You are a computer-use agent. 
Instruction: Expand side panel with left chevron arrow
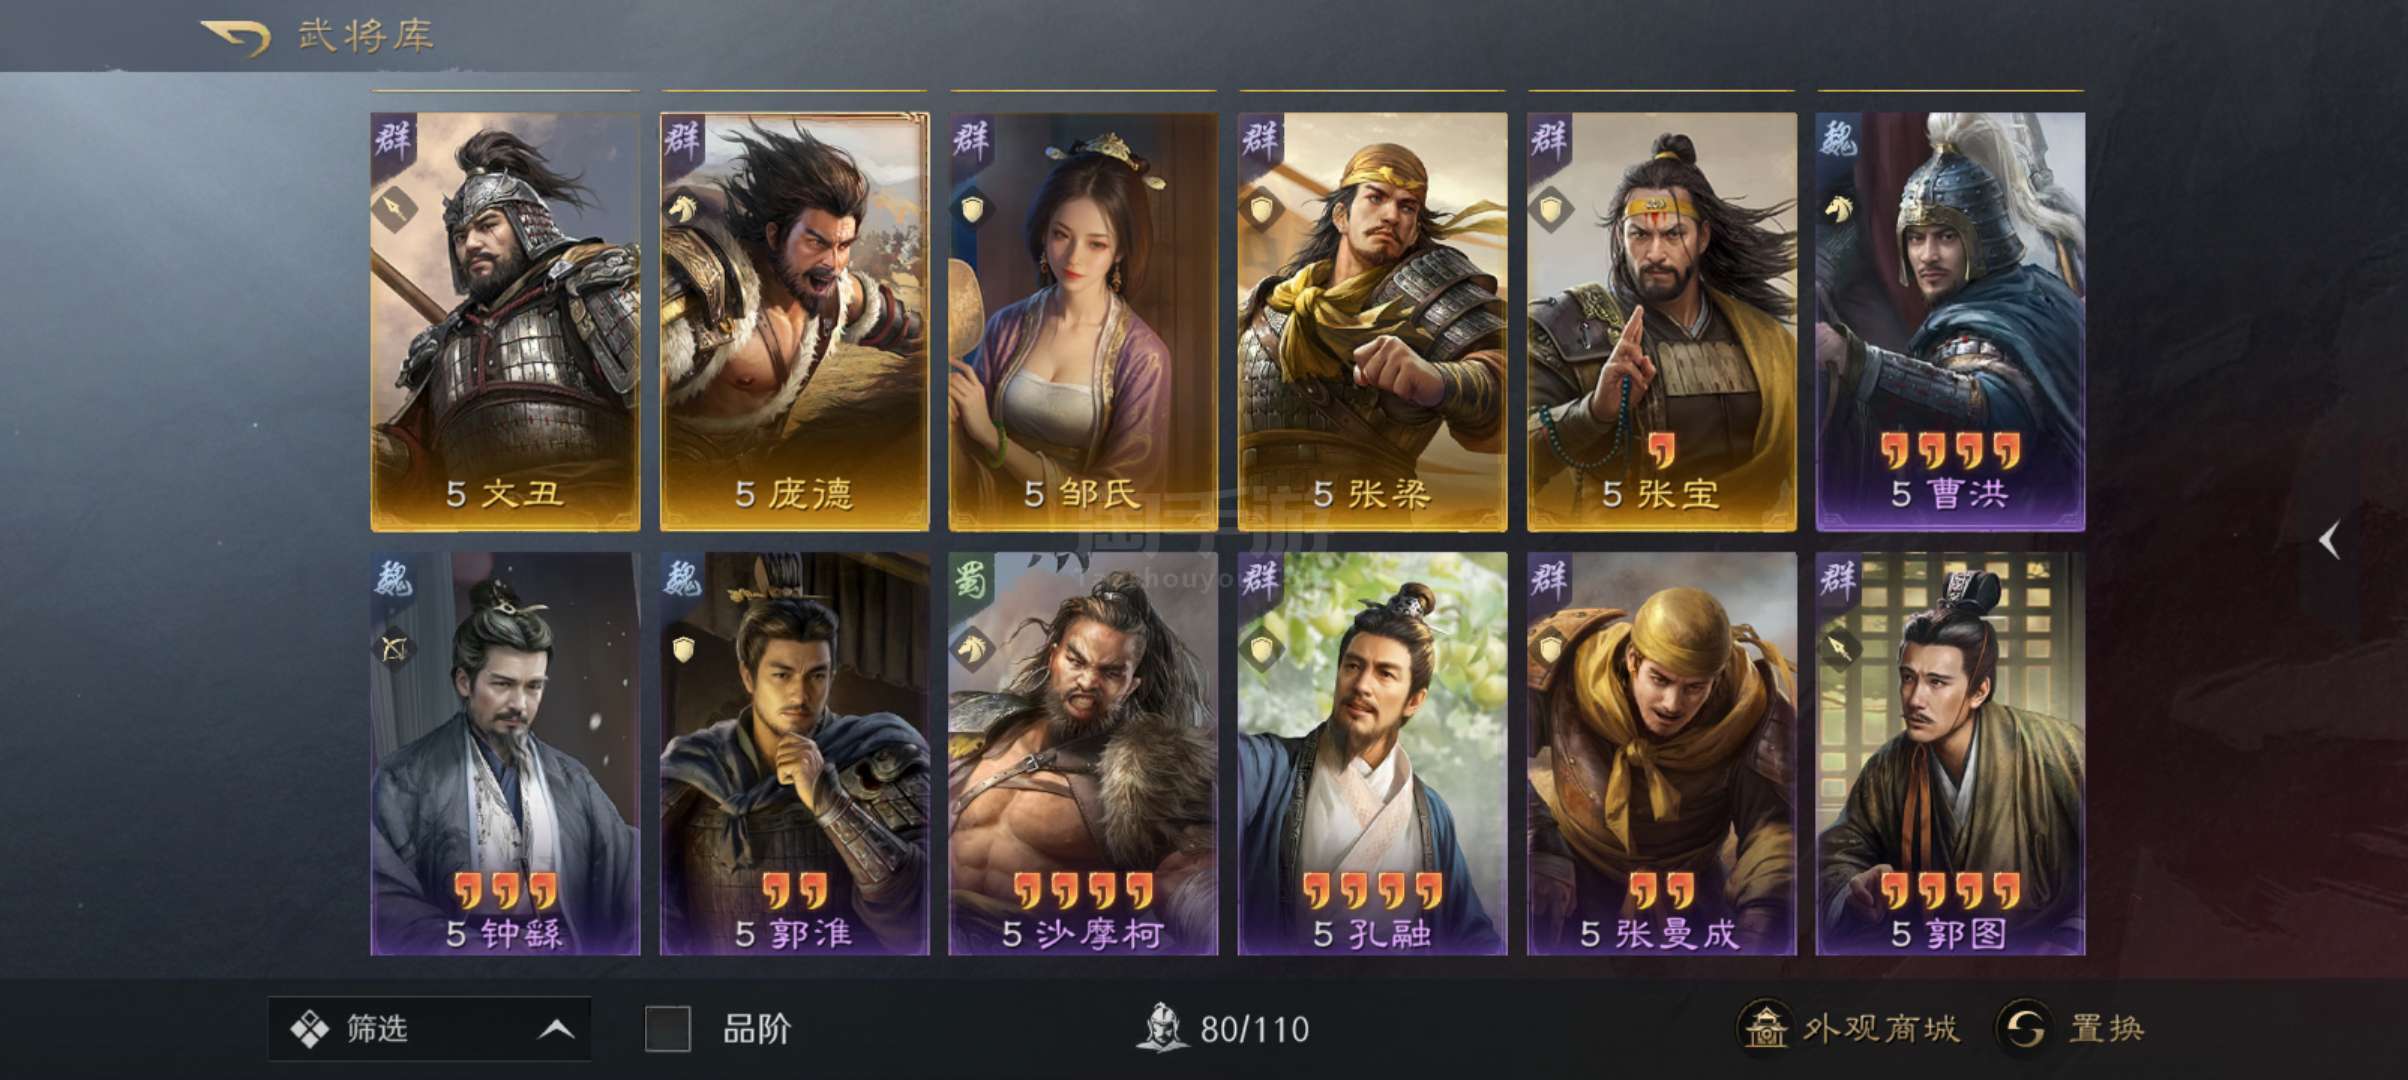tap(2329, 541)
